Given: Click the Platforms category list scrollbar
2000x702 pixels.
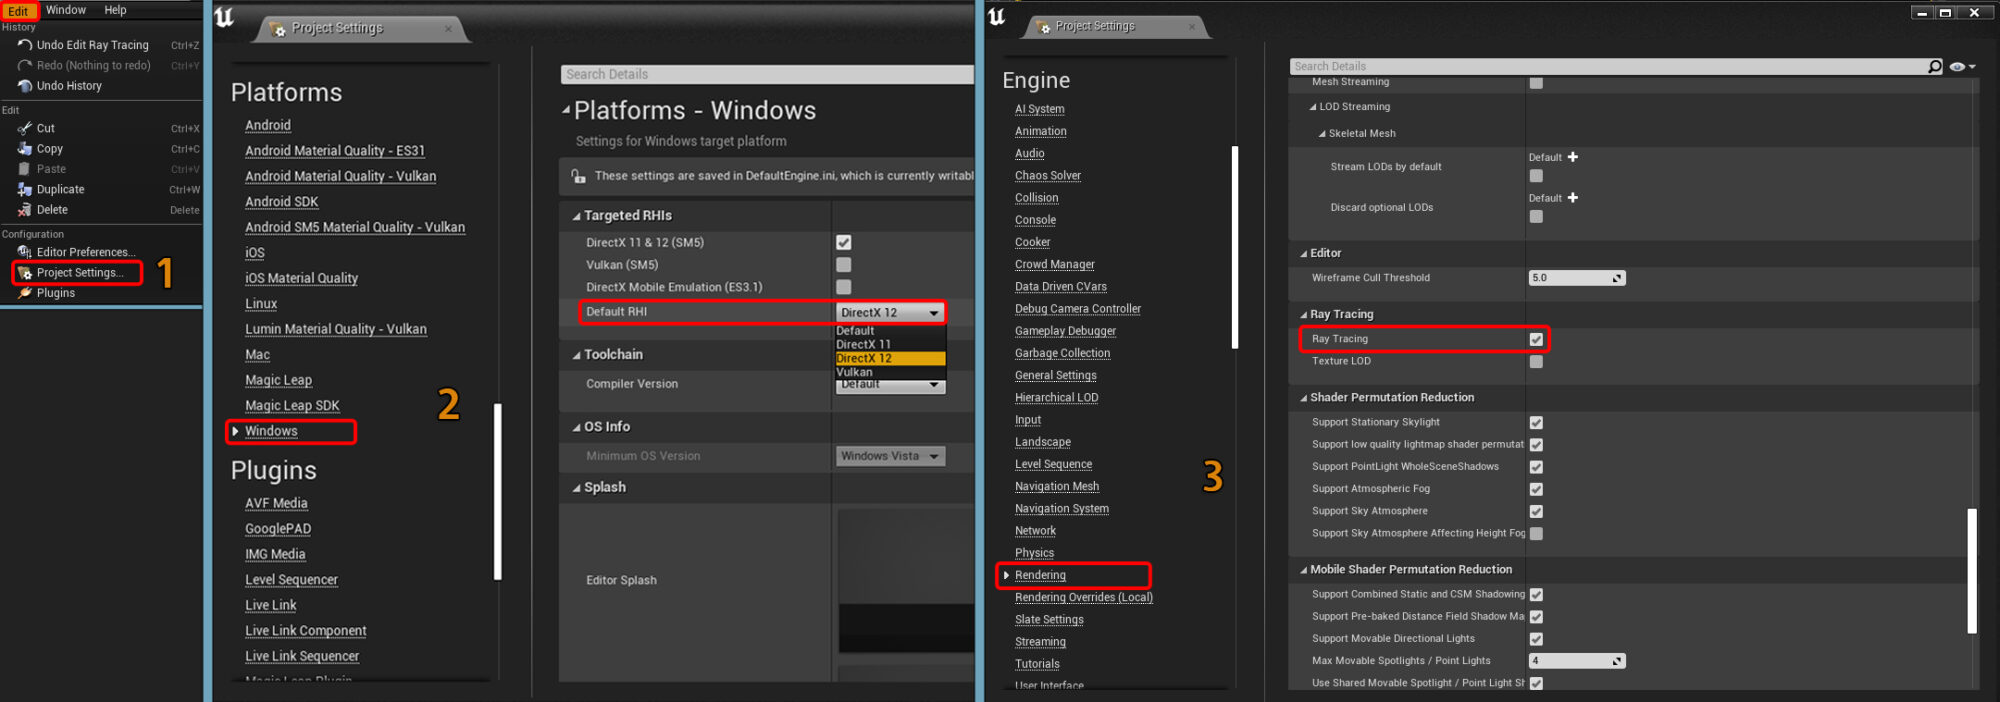Looking at the screenshot, I should tap(497, 491).
